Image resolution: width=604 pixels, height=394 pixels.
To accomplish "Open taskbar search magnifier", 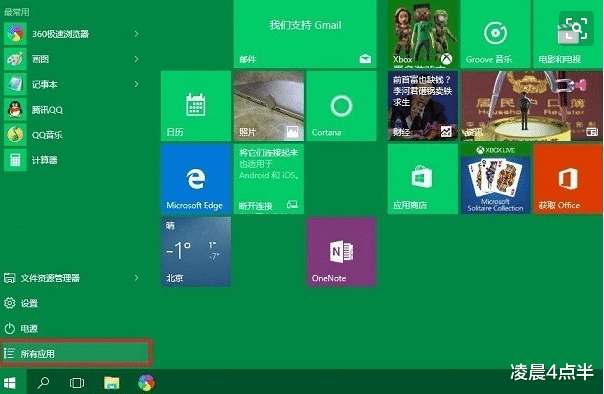I will pyautogui.click(x=43, y=382).
